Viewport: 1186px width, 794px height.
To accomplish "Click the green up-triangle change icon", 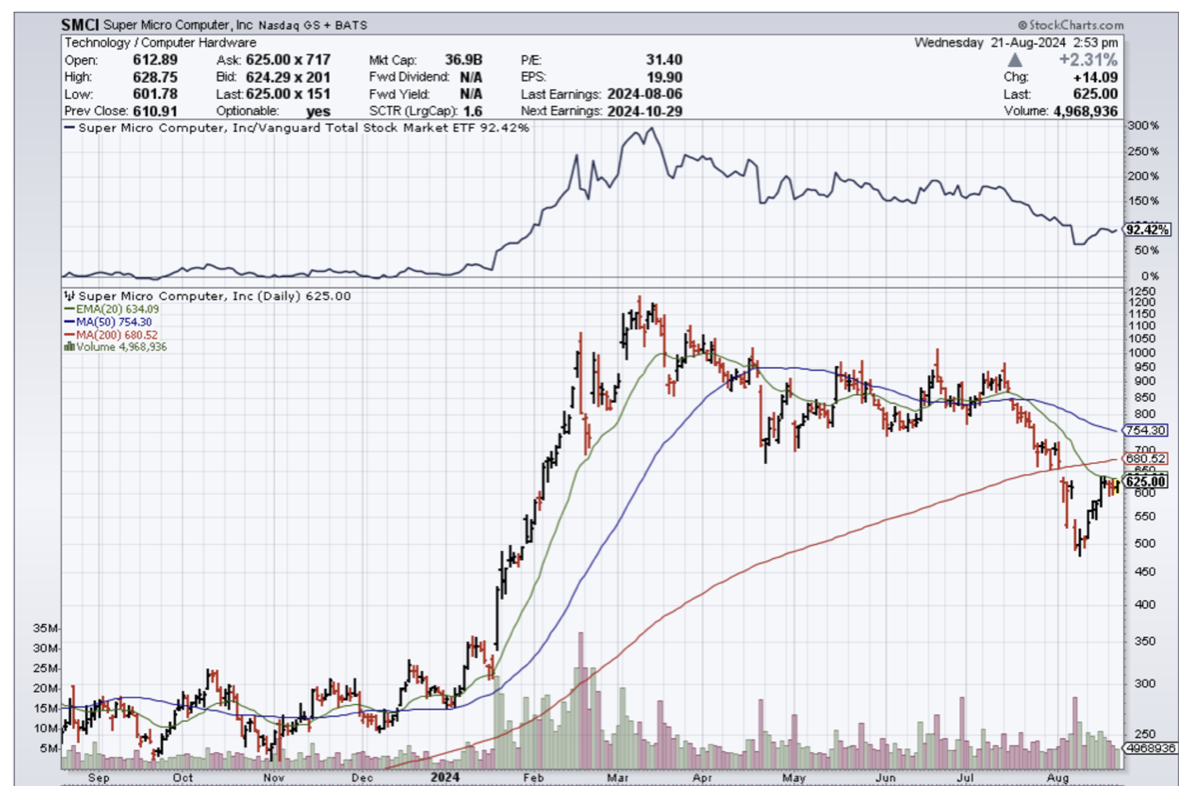I will click(1016, 60).
